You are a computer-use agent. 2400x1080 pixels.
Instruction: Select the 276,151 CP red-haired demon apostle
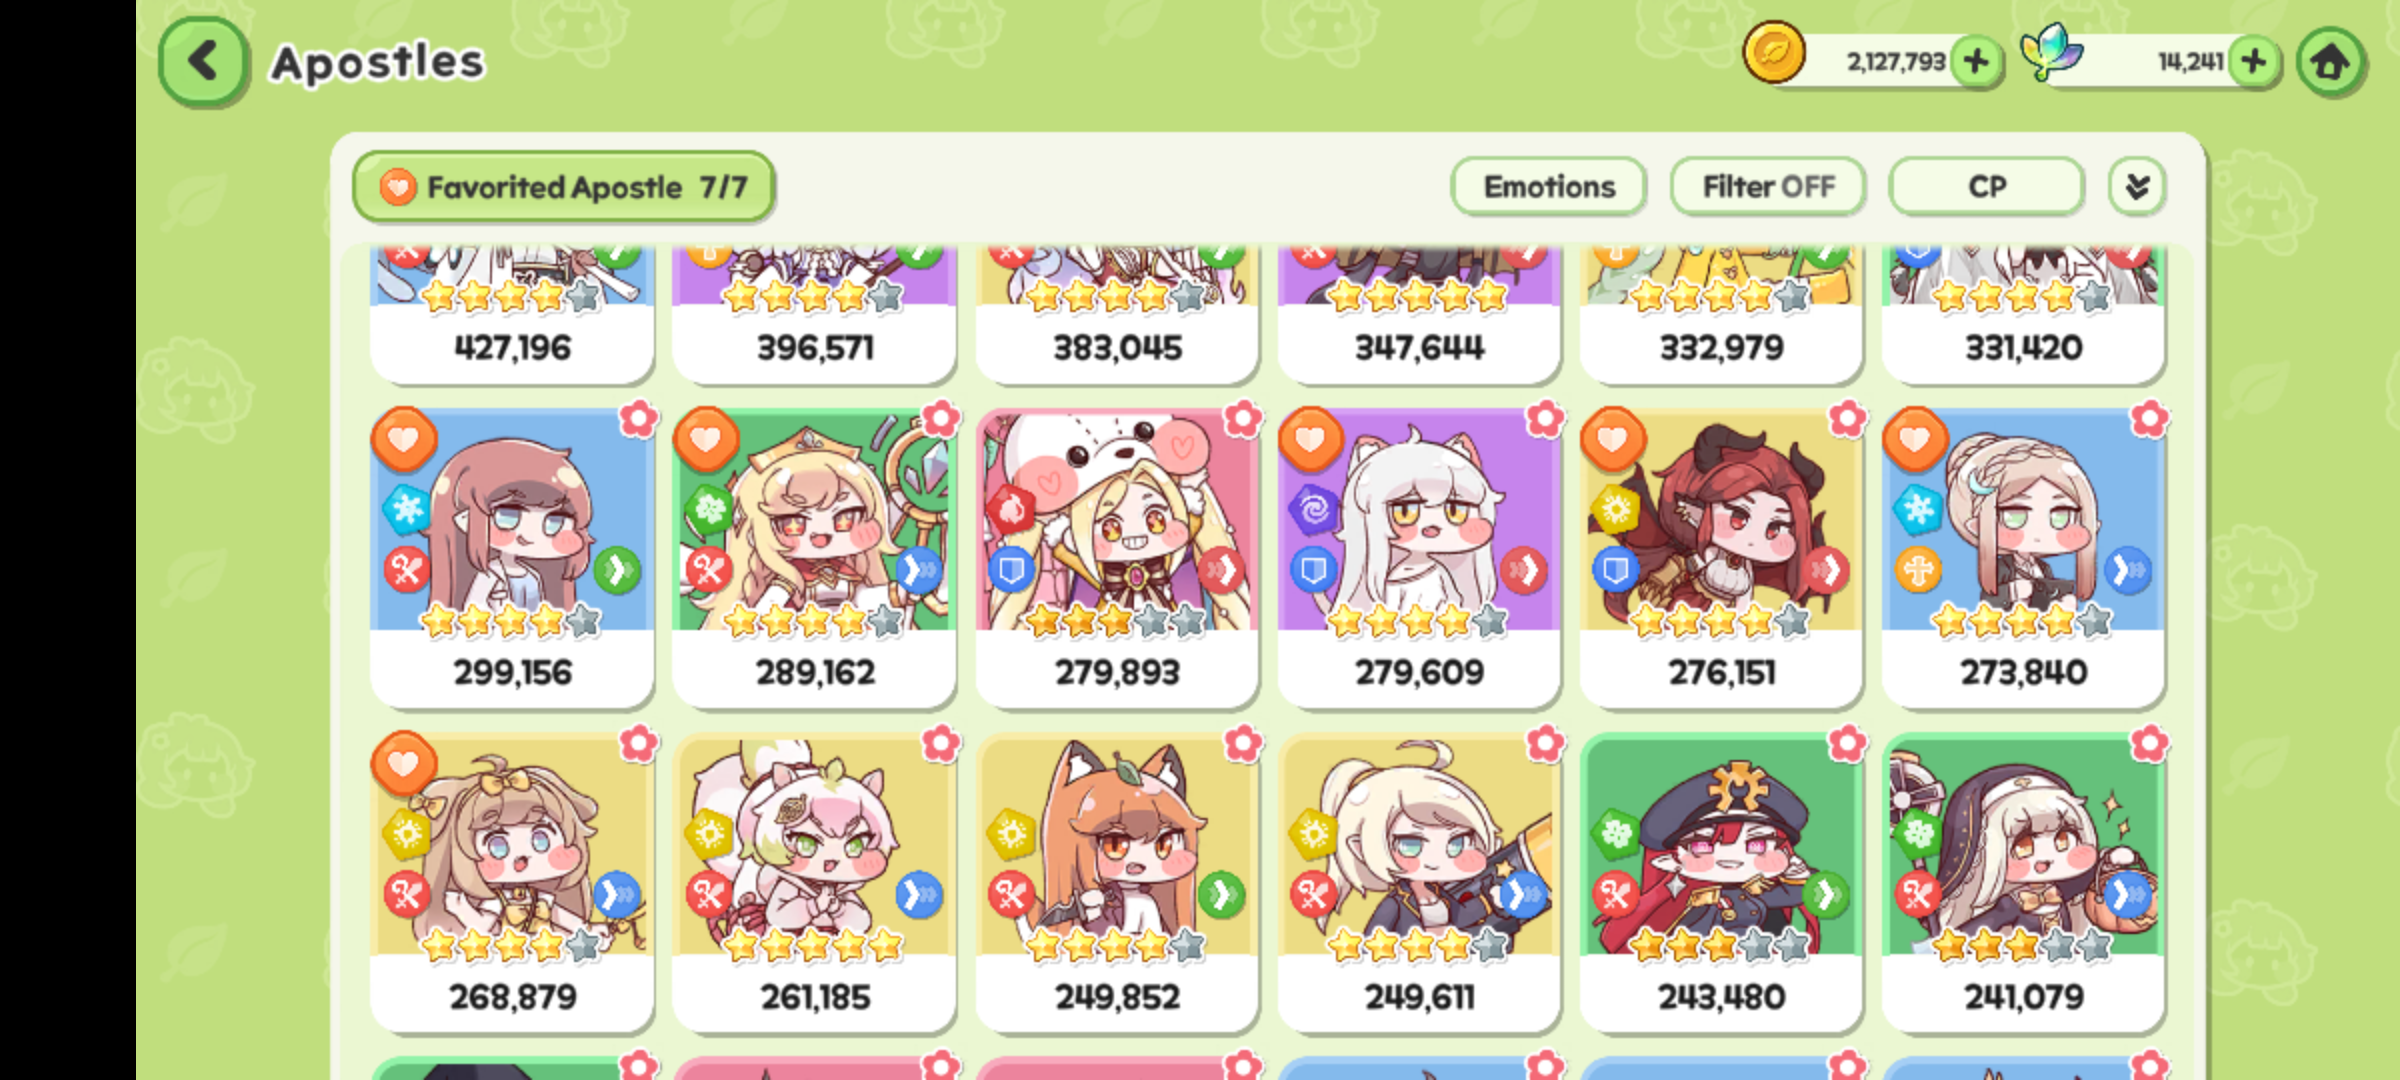[x=1721, y=558]
